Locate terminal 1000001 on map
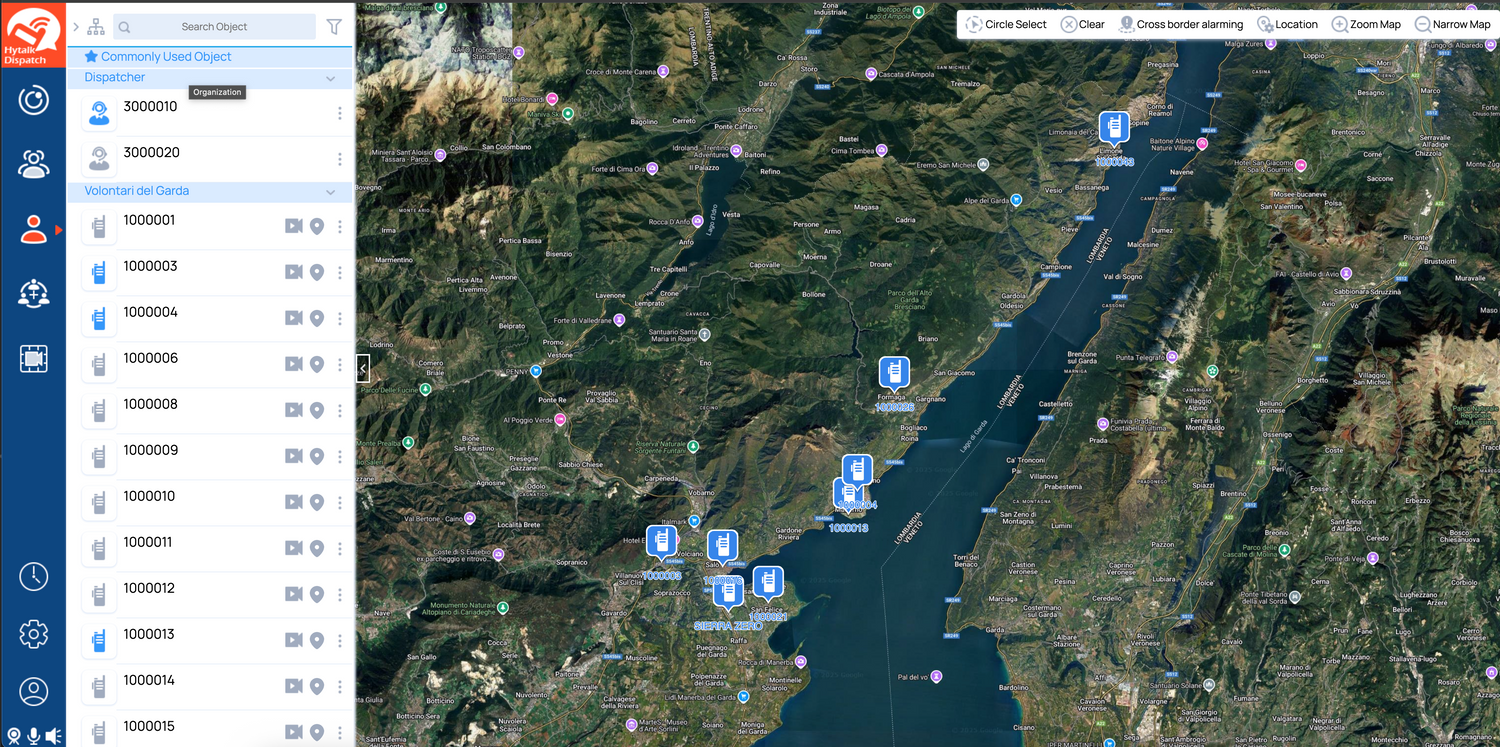The height and width of the screenshot is (747, 1500). [x=317, y=227]
